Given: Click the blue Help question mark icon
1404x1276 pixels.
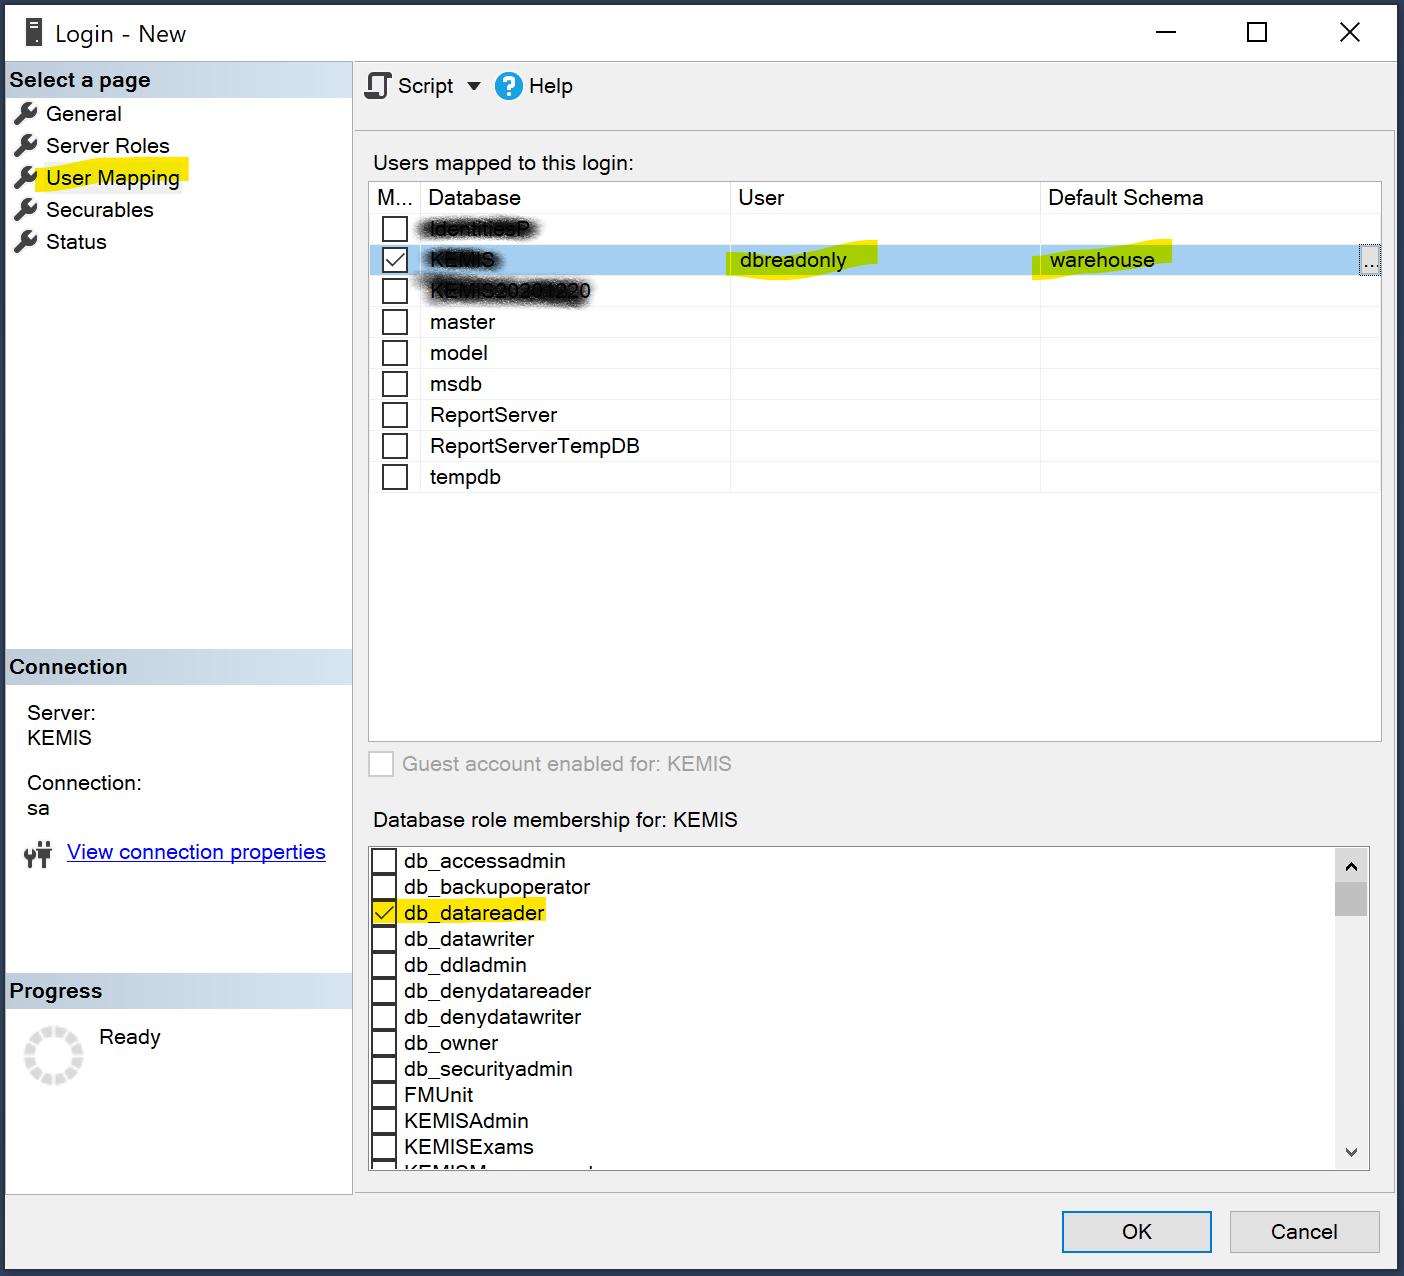Looking at the screenshot, I should [509, 86].
